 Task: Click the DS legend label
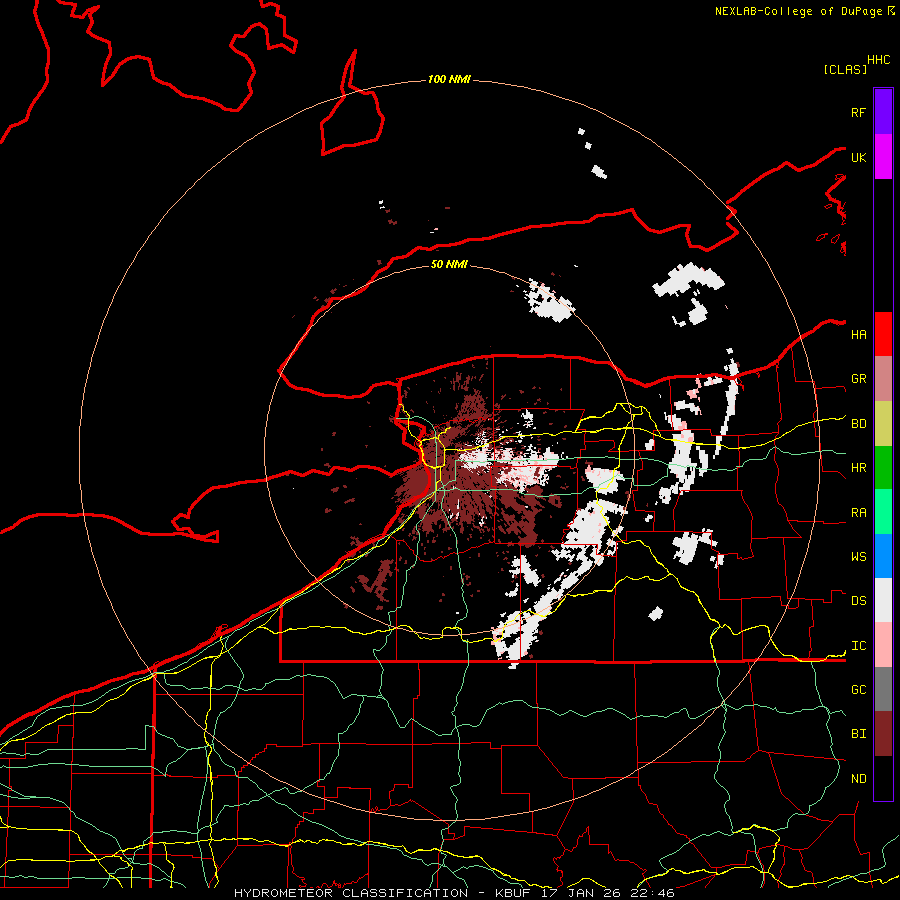click(x=858, y=600)
